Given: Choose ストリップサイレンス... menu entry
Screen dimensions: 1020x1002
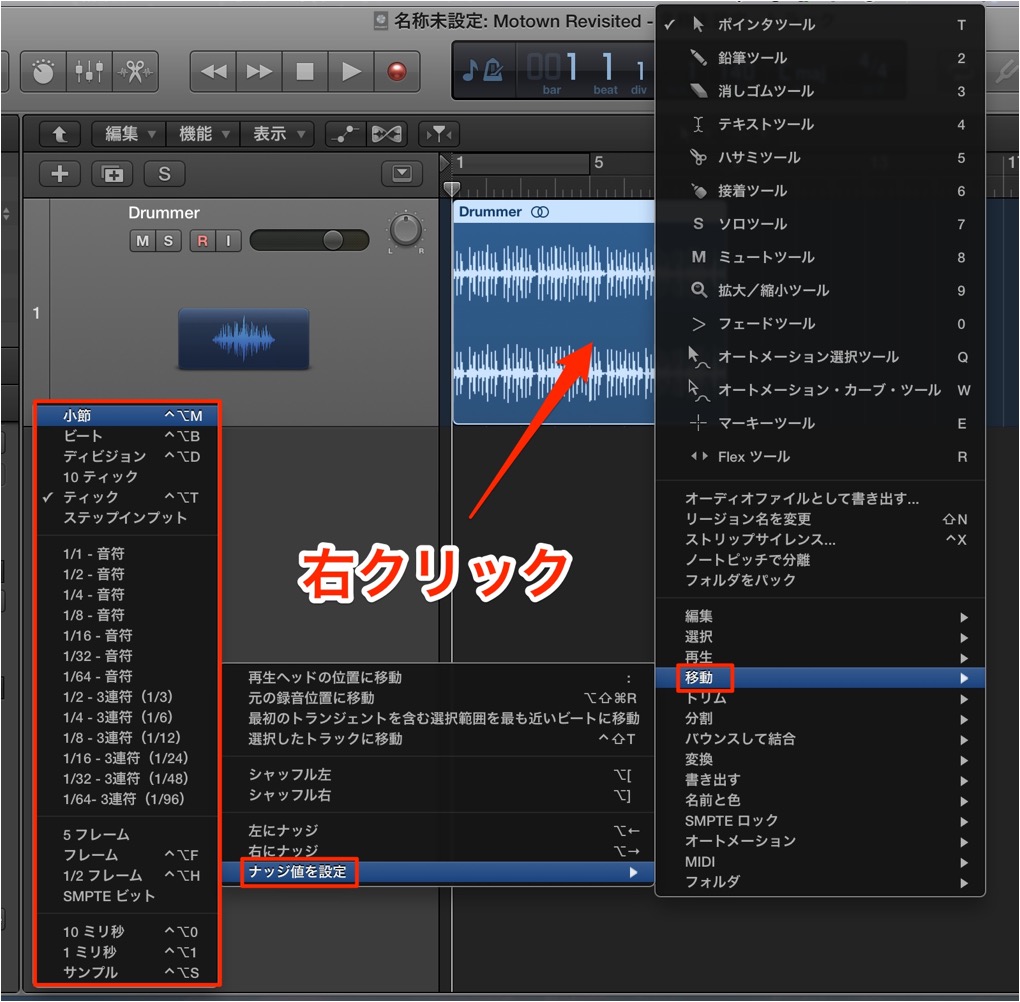Looking at the screenshot, I should click(820, 539).
